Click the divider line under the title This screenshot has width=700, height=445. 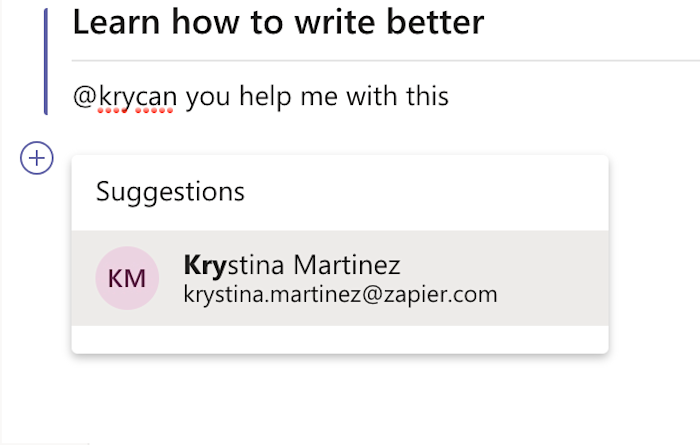(386, 60)
